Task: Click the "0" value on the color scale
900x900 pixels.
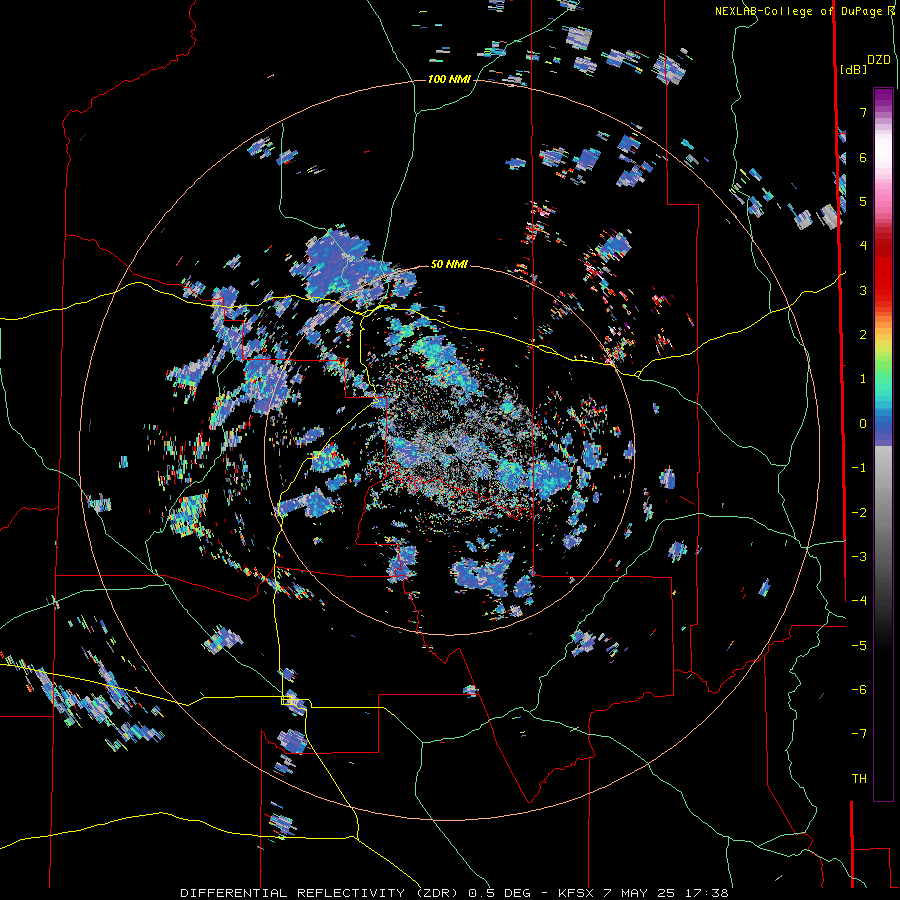Action: (x=863, y=424)
